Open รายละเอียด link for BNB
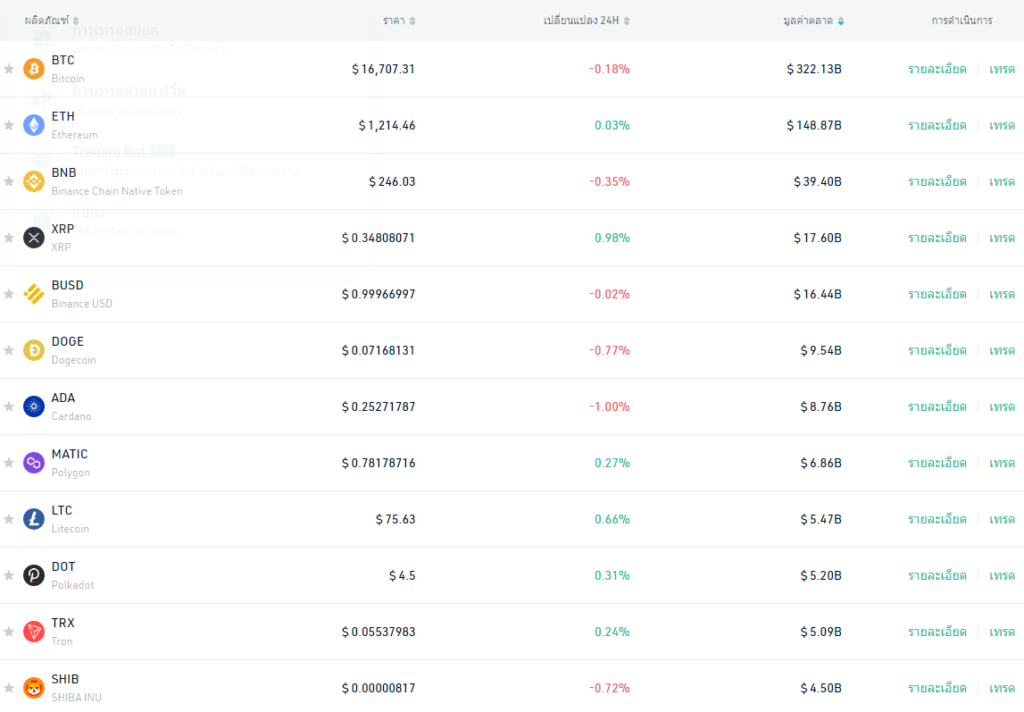The image size is (1024, 712). click(937, 181)
